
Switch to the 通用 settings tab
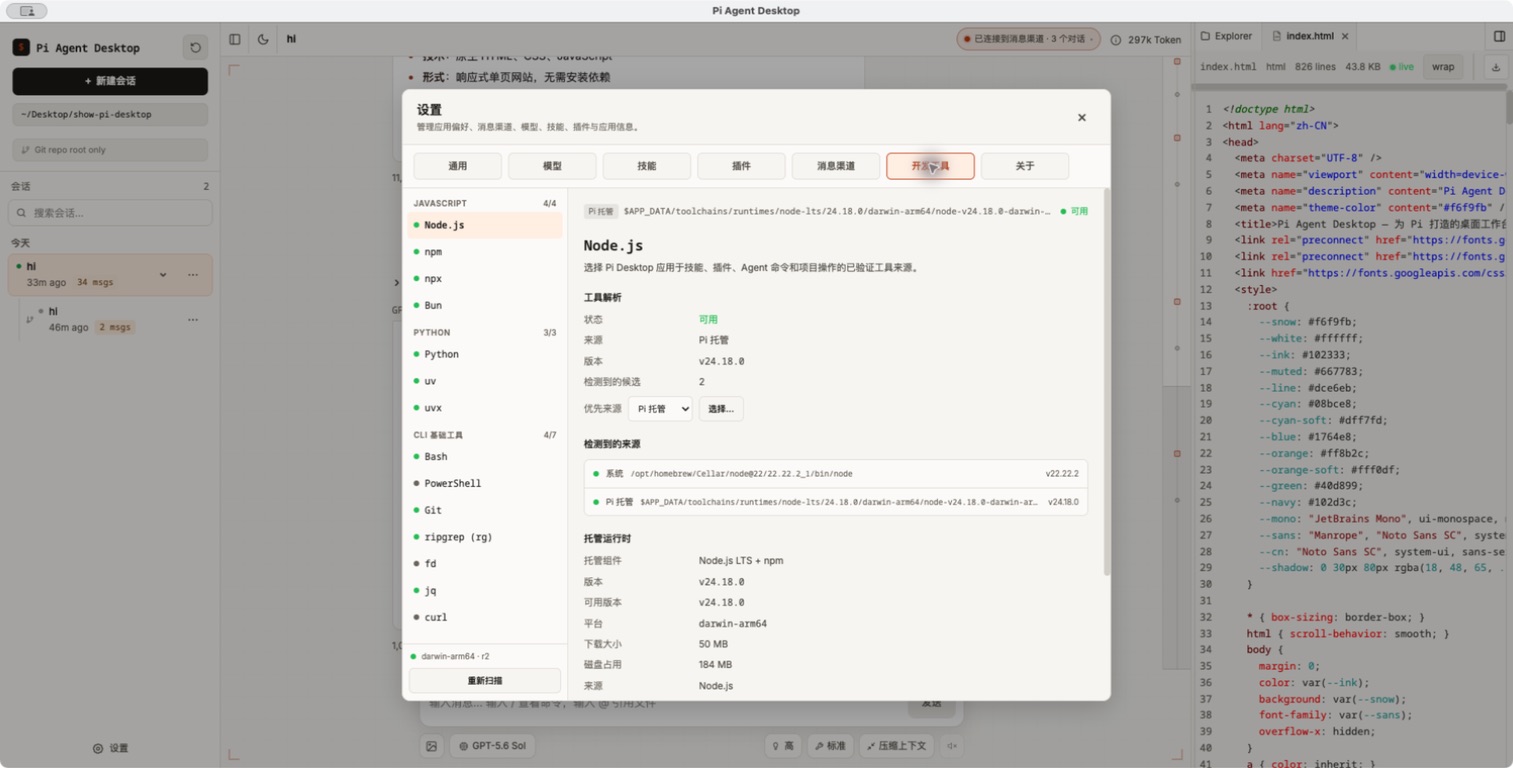point(458,166)
